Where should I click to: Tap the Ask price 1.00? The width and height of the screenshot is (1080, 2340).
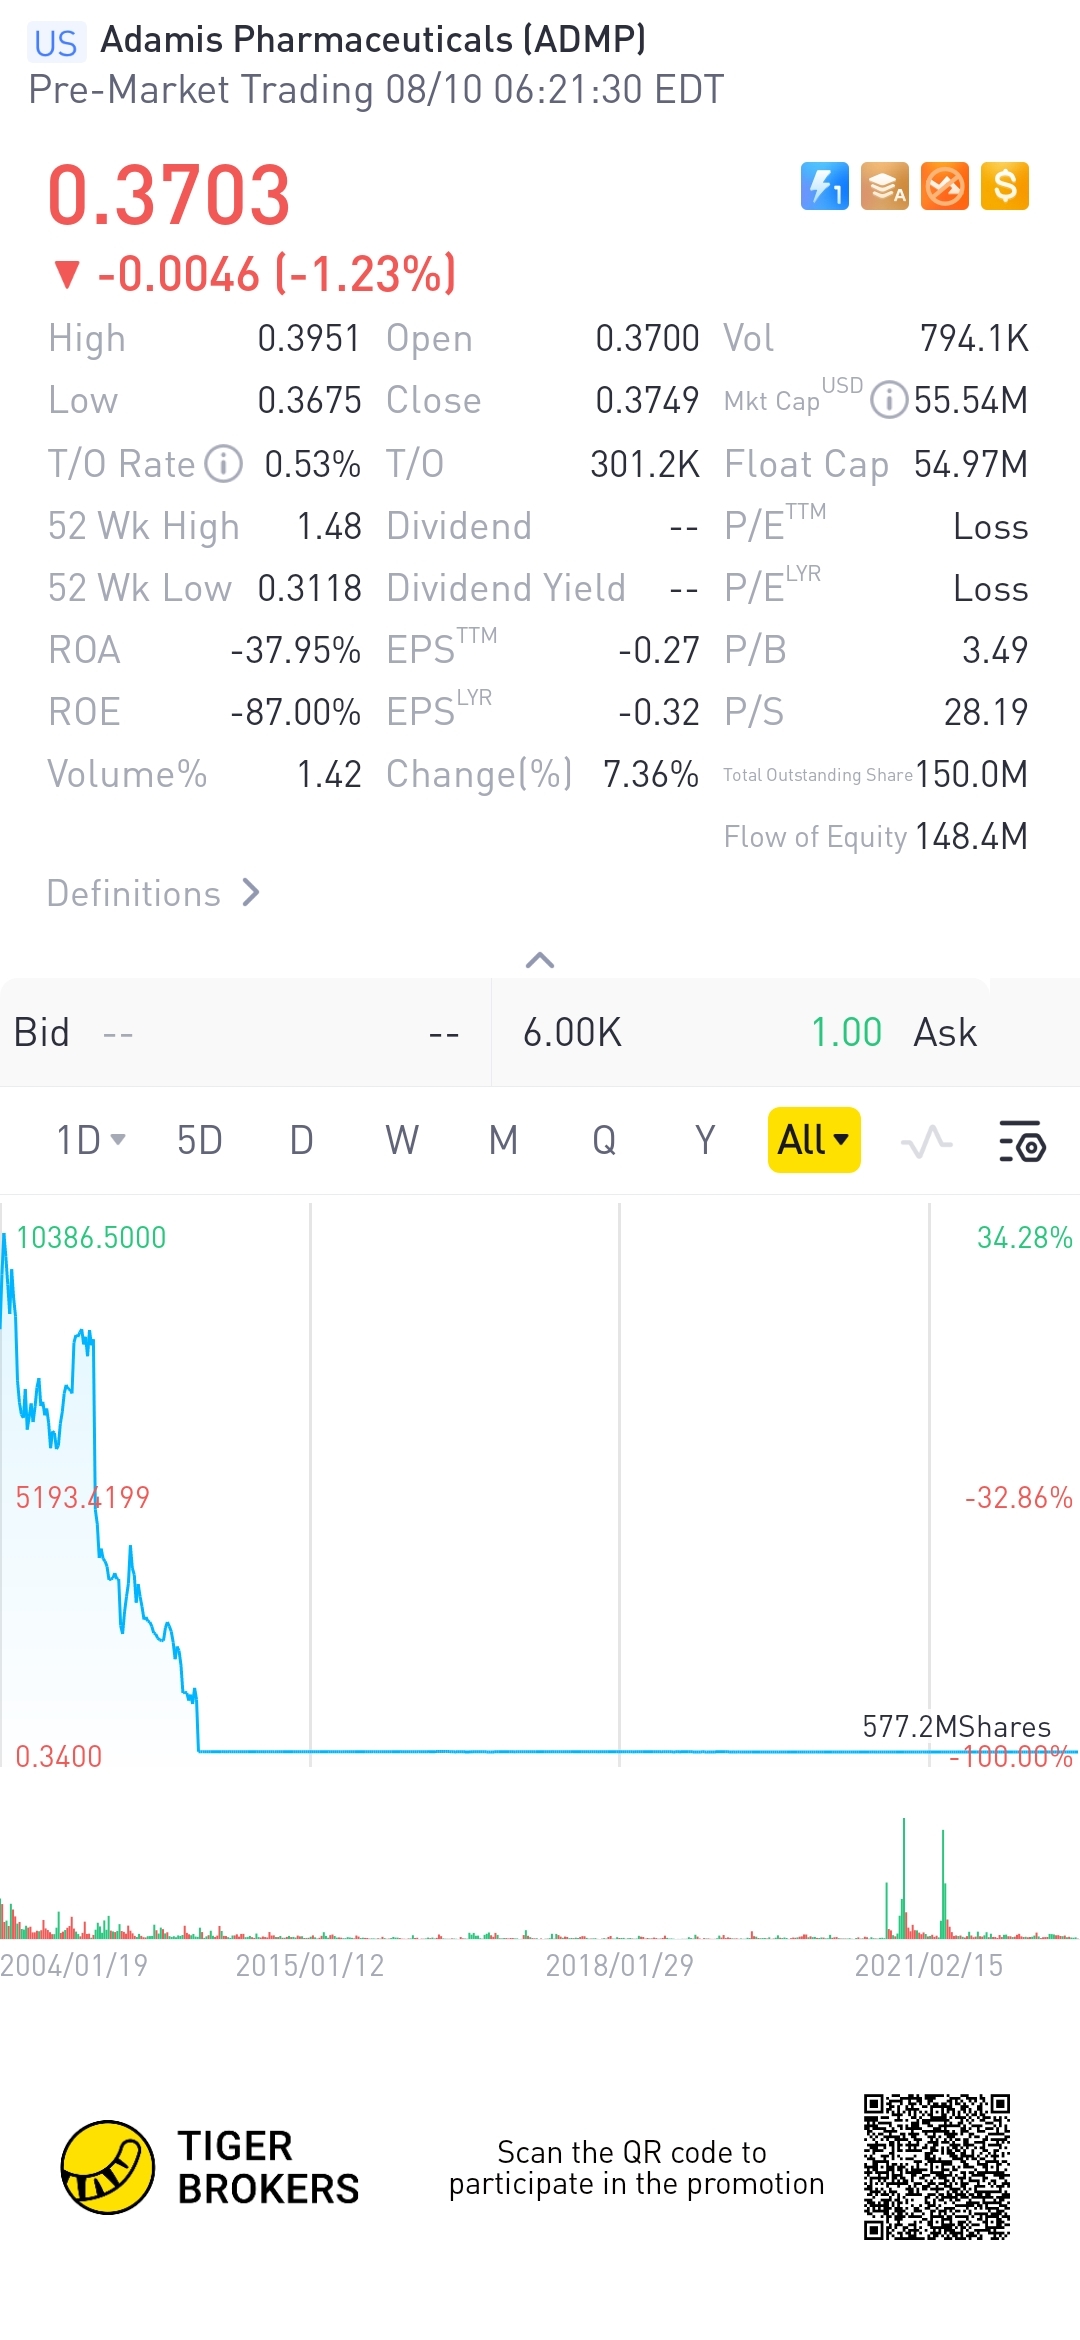point(846,1032)
